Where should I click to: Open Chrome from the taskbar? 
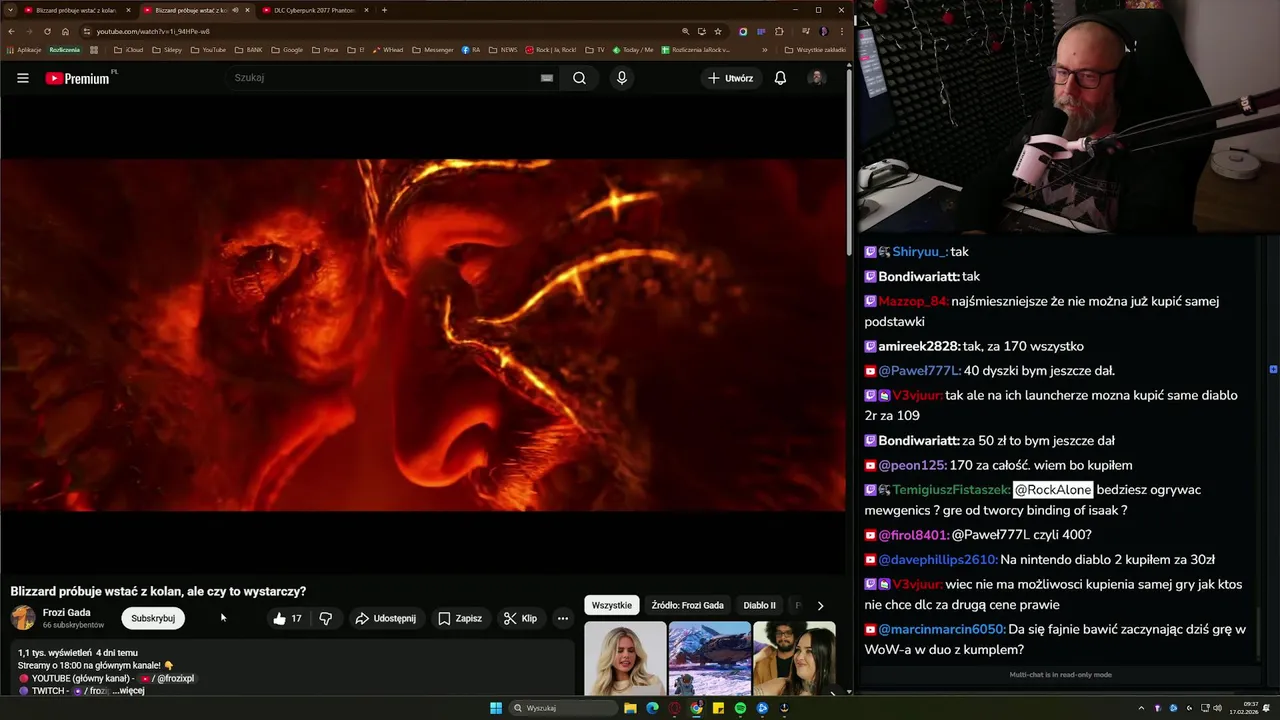click(x=696, y=708)
